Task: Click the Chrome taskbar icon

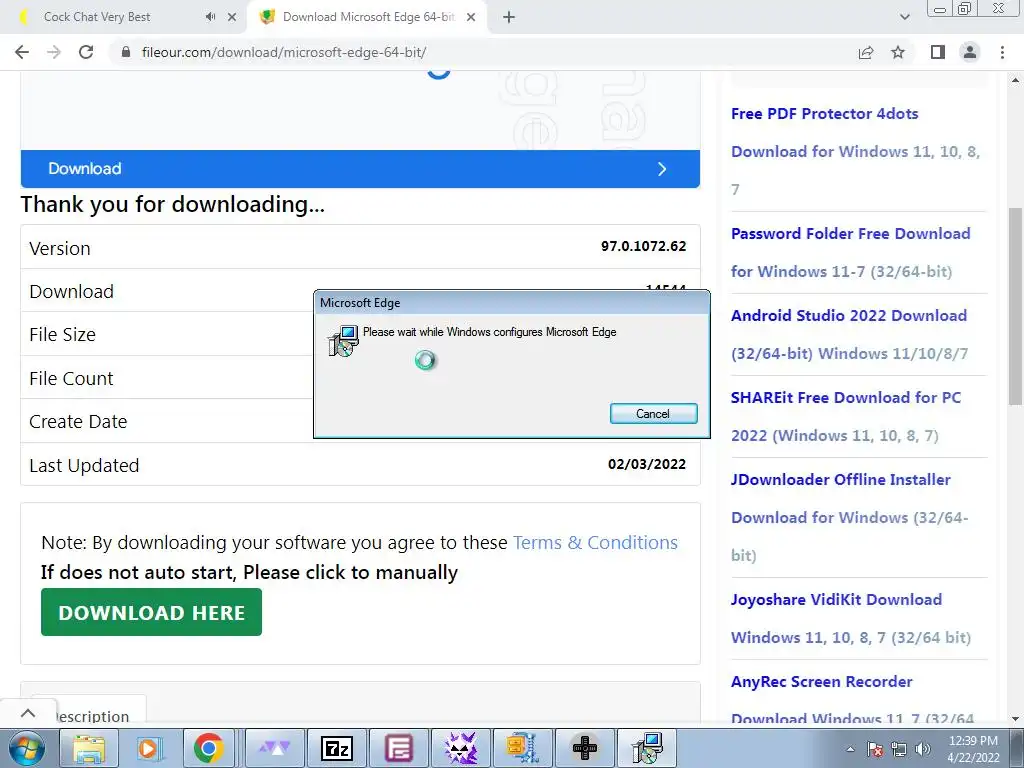Action: 208,748
